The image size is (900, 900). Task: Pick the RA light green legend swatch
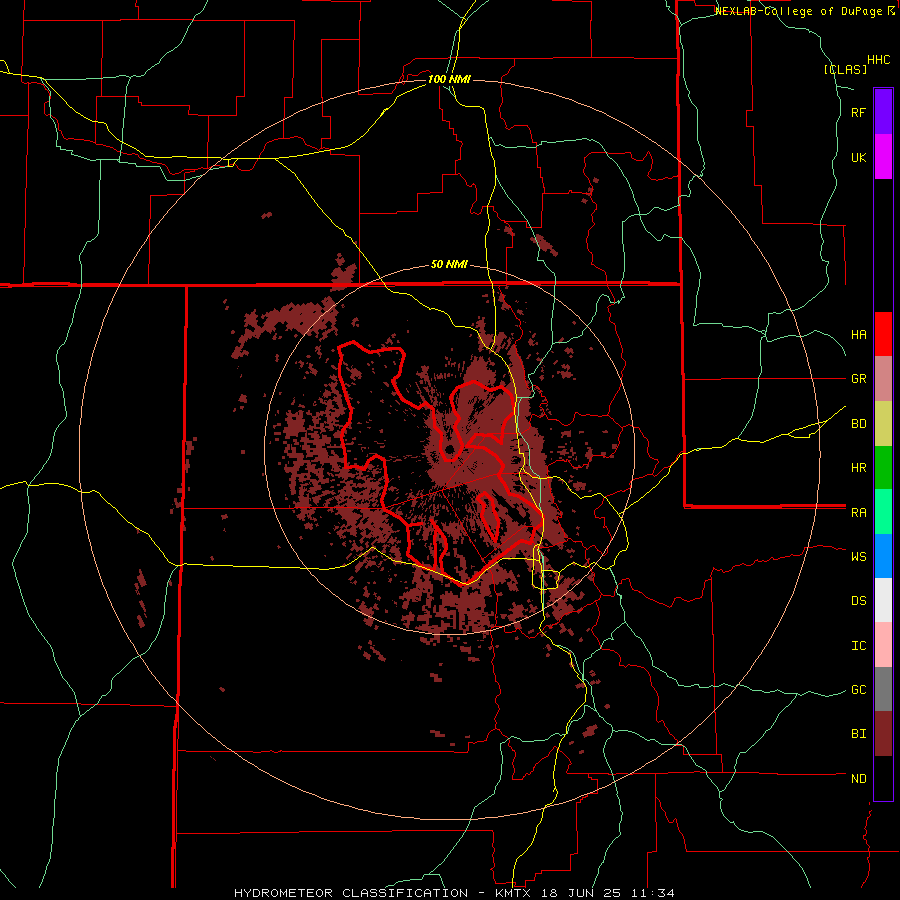883,512
